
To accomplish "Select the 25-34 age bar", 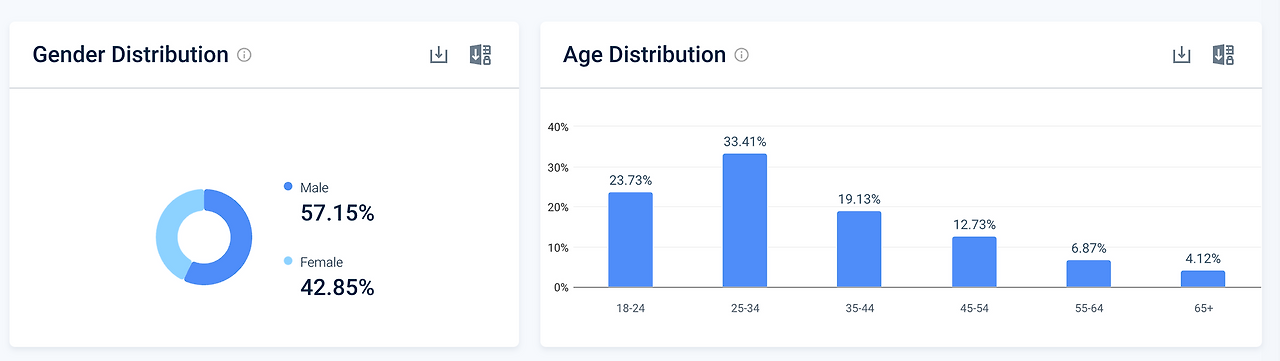I will click(745, 220).
